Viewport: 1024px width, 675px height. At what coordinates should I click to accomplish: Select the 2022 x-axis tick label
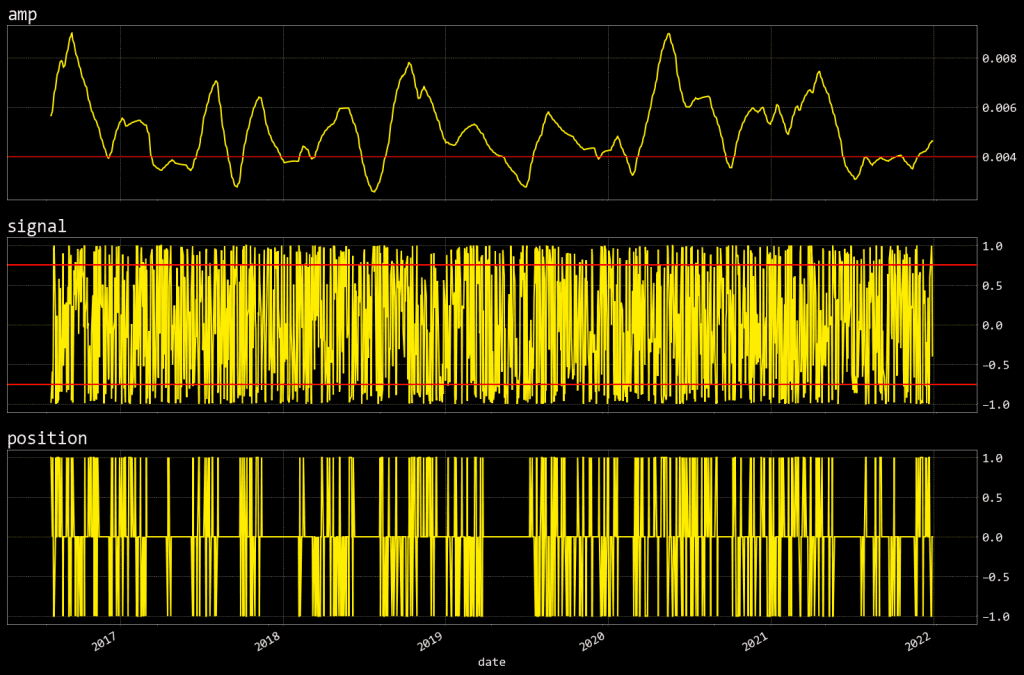(x=919, y=641)
